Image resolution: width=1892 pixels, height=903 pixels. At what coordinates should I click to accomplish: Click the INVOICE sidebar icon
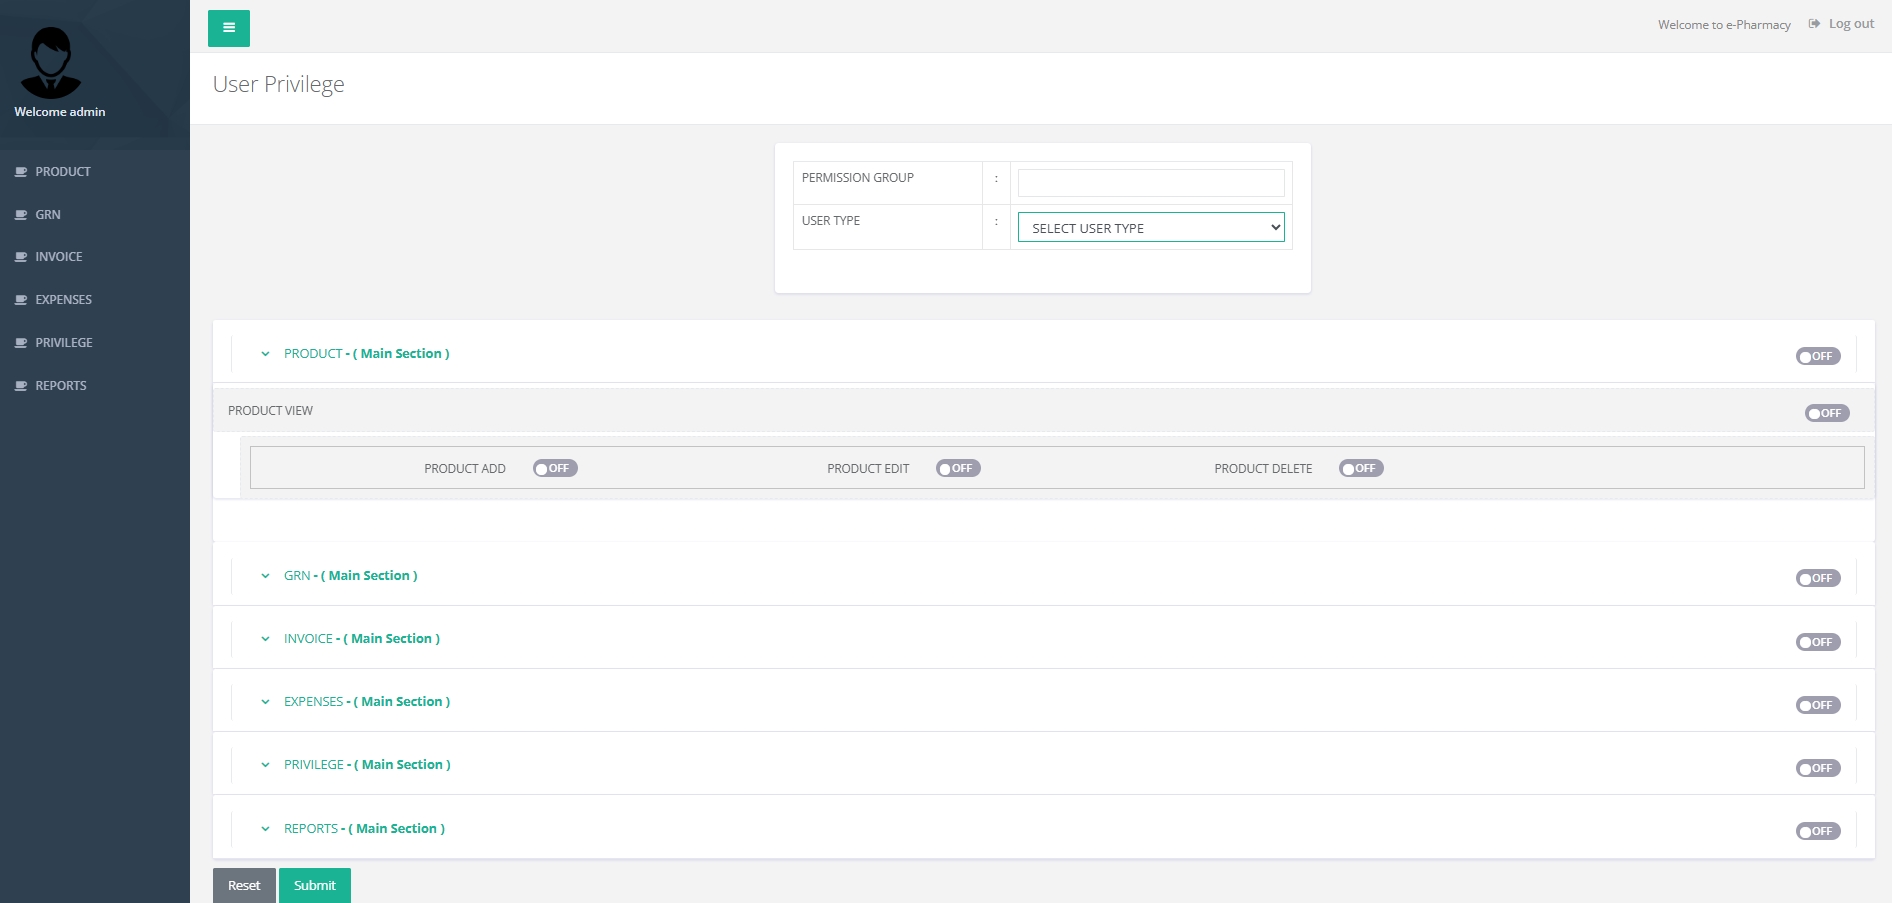(x=21, y=256)
